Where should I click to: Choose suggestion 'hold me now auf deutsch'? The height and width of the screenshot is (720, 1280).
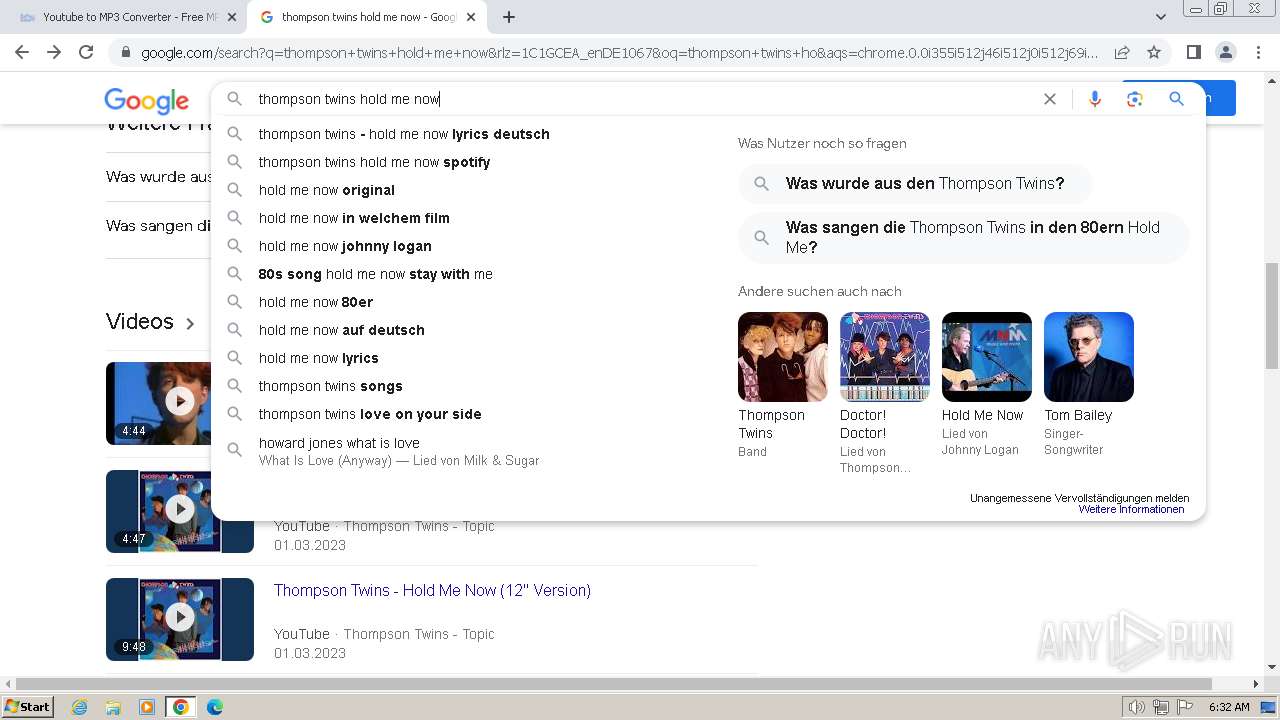pyautogui.click(x=341, y=330)
